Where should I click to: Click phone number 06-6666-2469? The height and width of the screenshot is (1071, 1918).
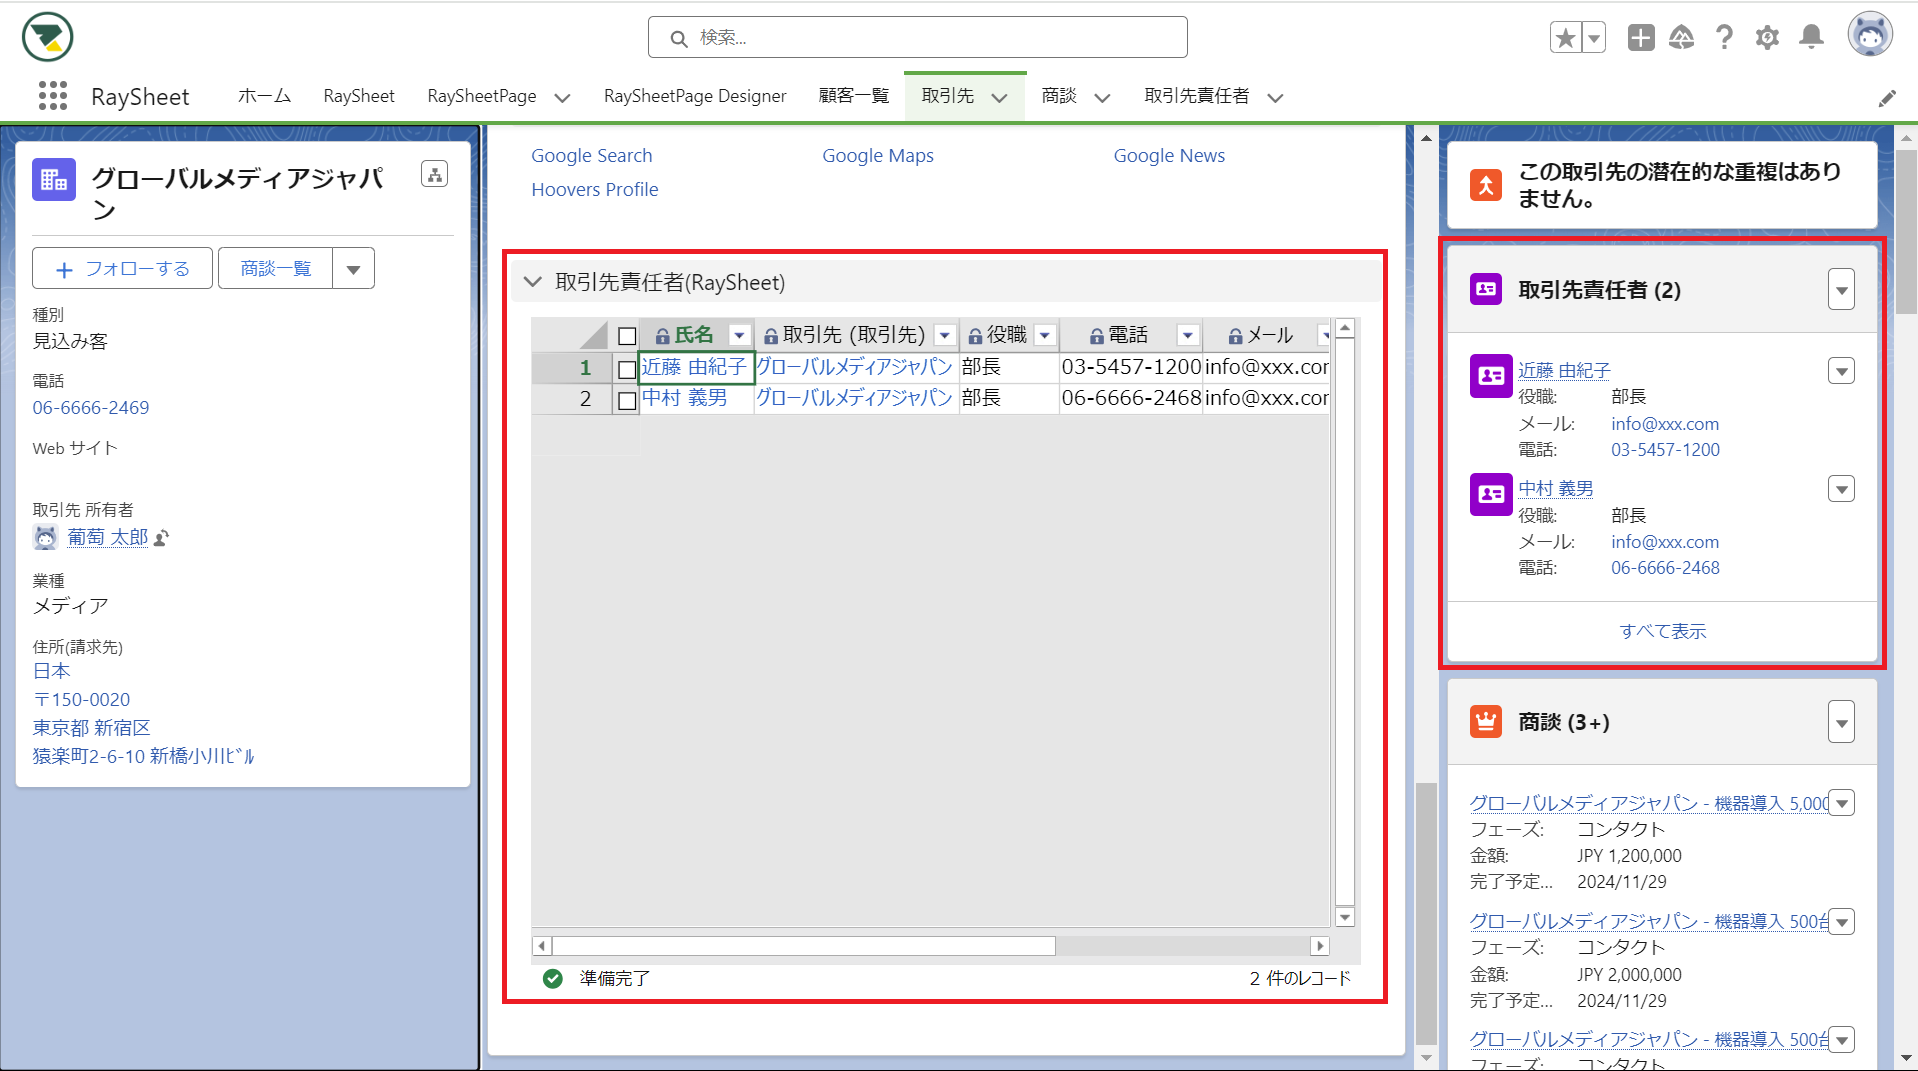91,408
